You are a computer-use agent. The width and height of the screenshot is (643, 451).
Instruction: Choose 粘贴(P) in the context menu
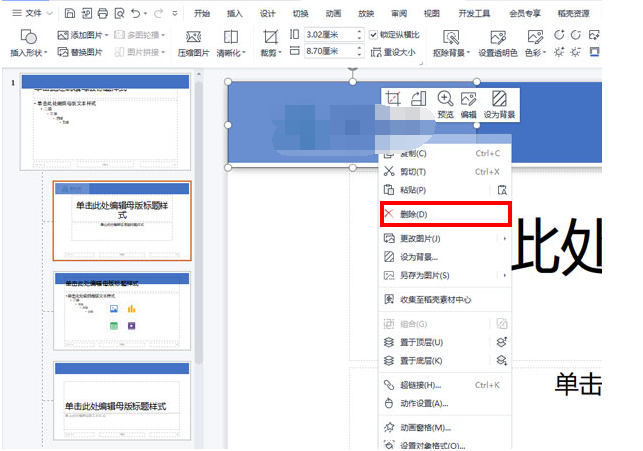[445, 190]
